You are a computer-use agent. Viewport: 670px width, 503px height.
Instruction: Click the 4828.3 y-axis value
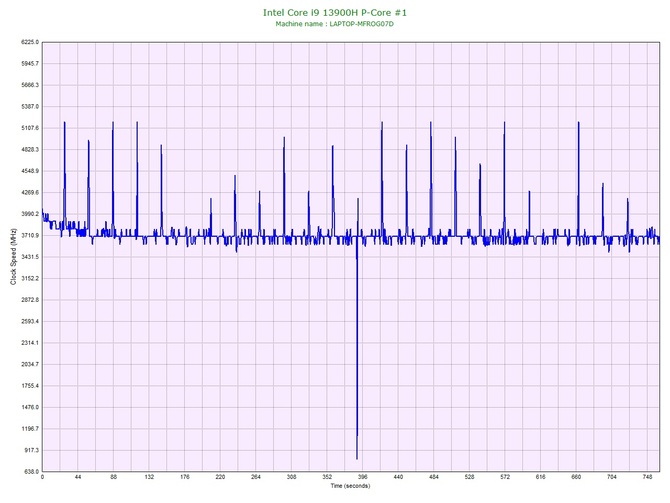click(30, 150)
